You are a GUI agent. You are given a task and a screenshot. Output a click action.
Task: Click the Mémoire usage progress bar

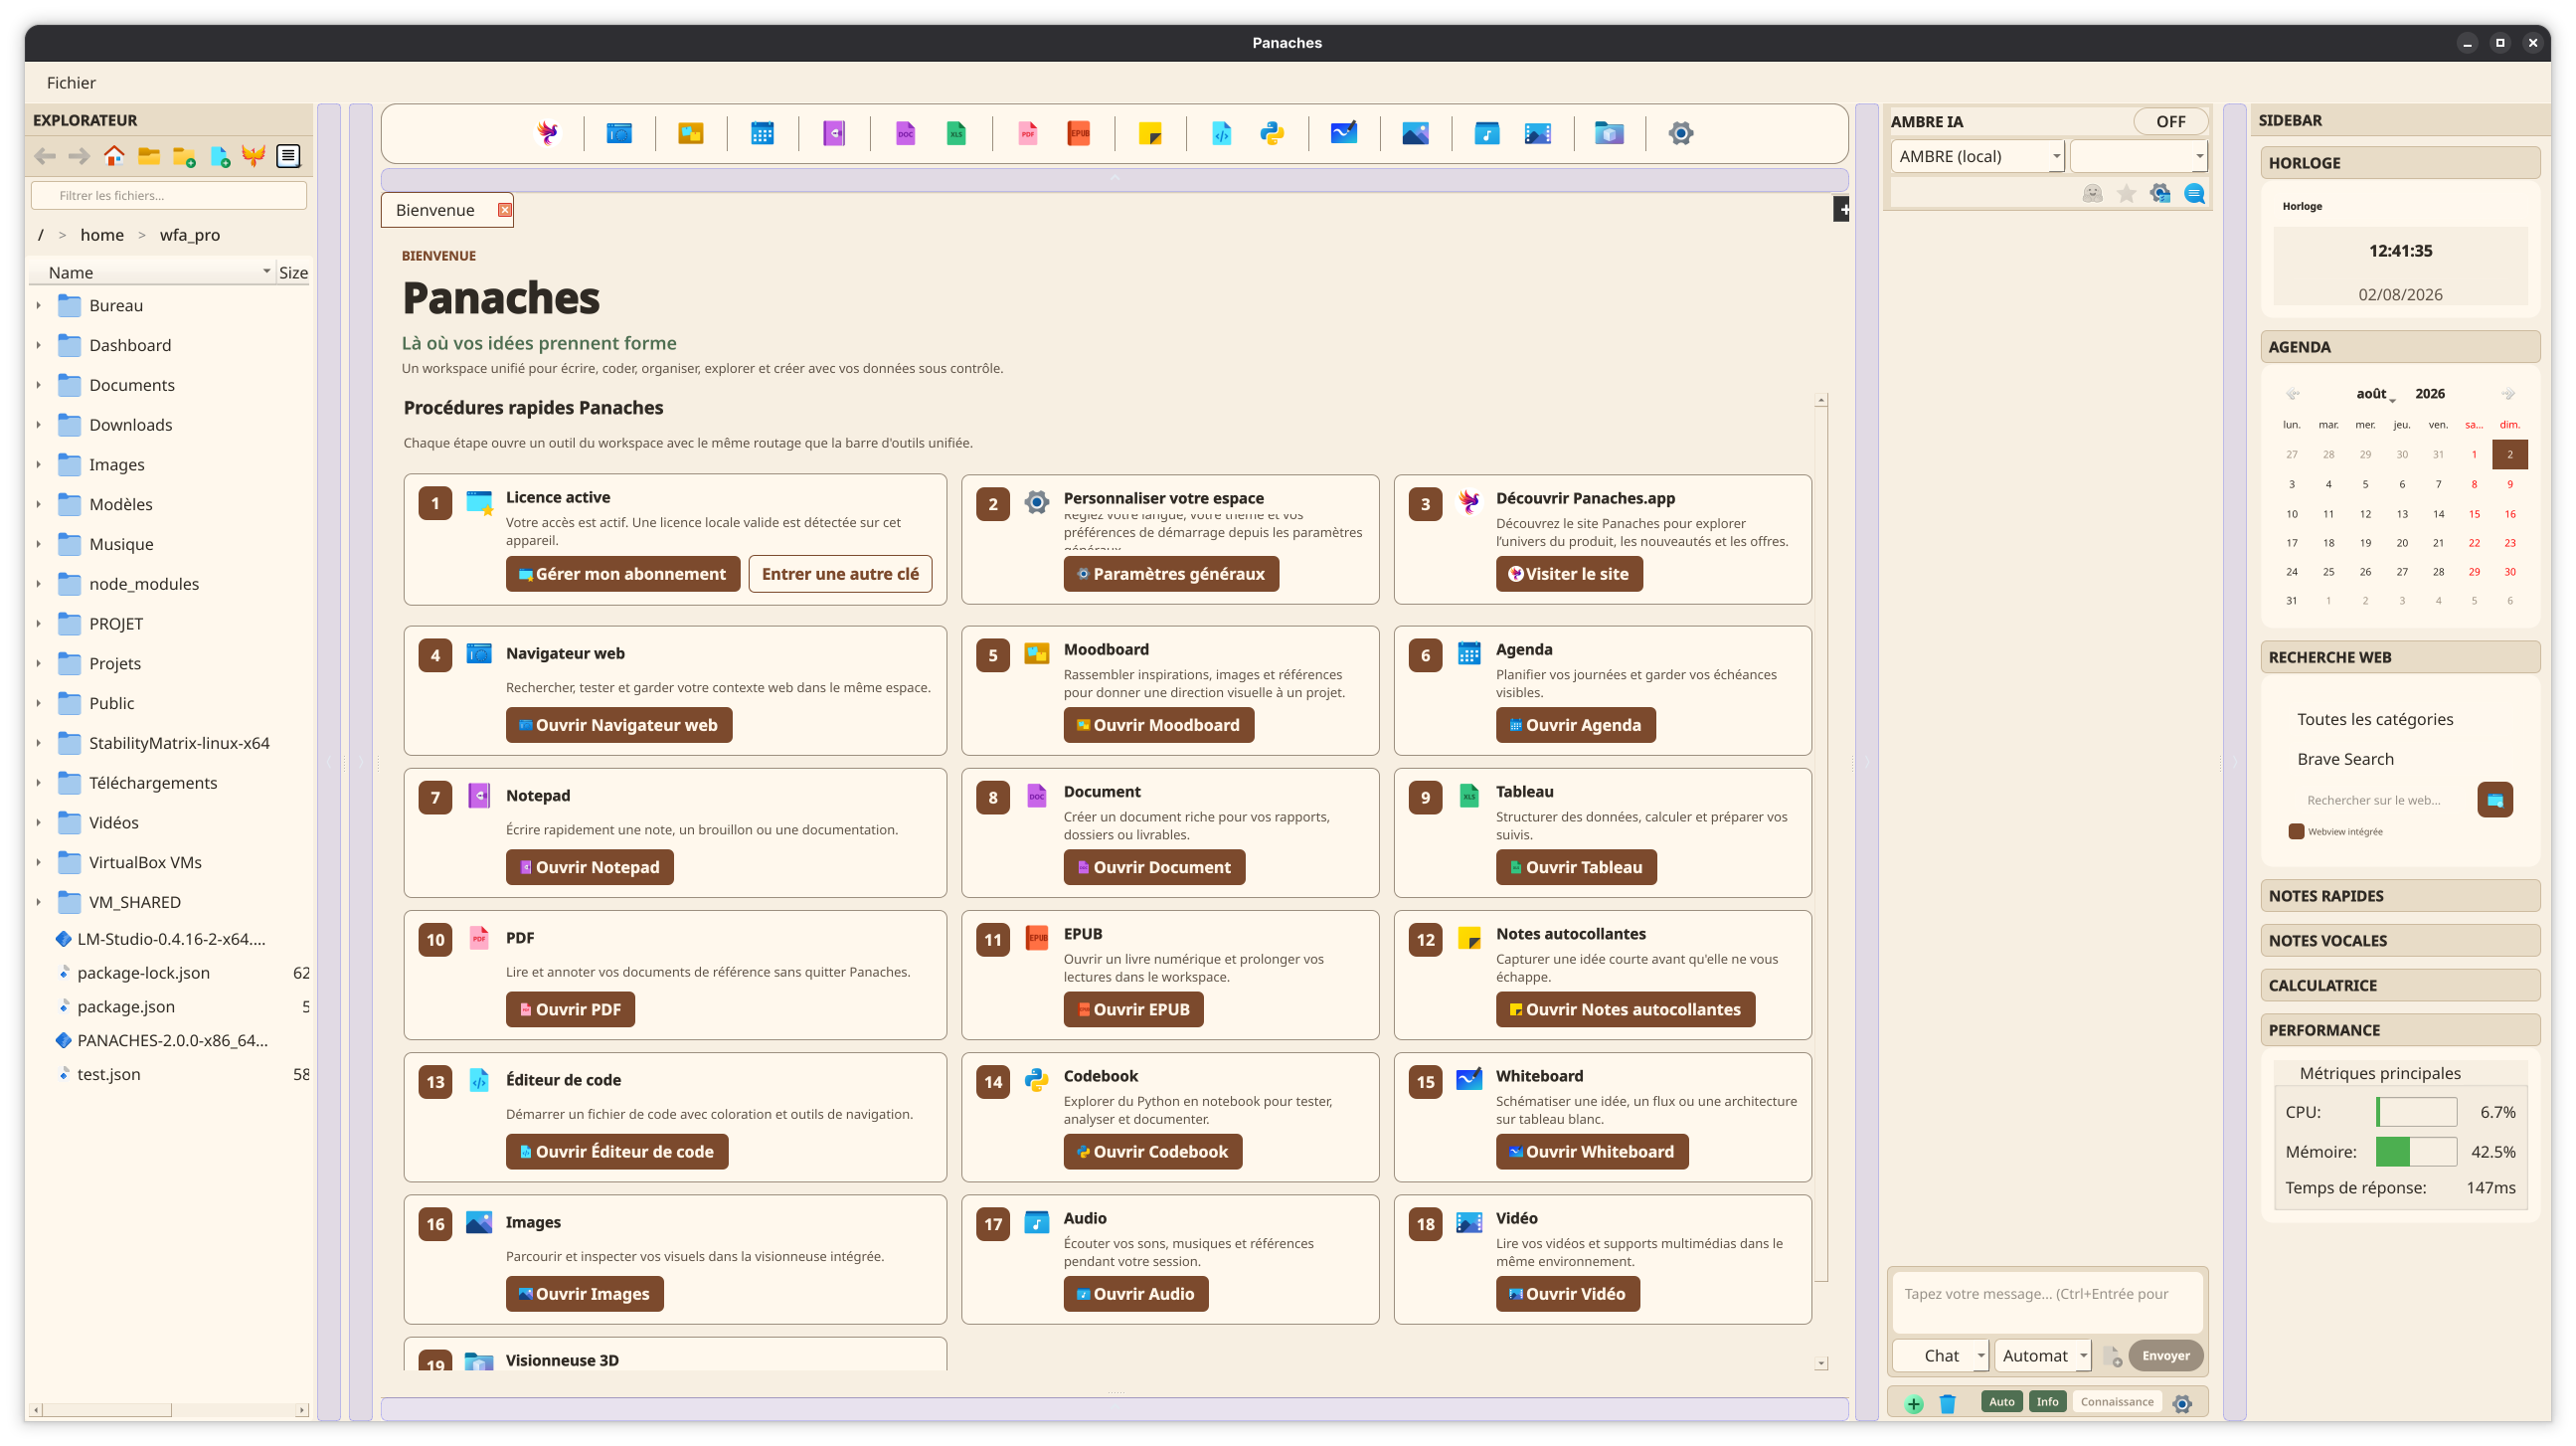[x=2416, y=1152]
